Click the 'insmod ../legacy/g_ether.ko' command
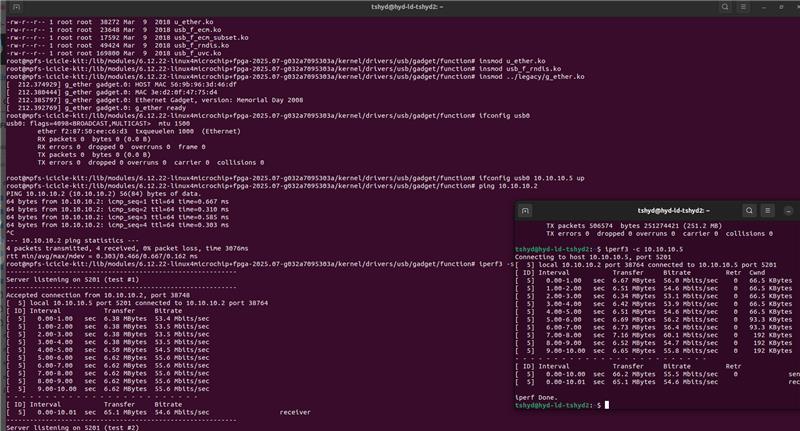800x431 pixels. 531,77
